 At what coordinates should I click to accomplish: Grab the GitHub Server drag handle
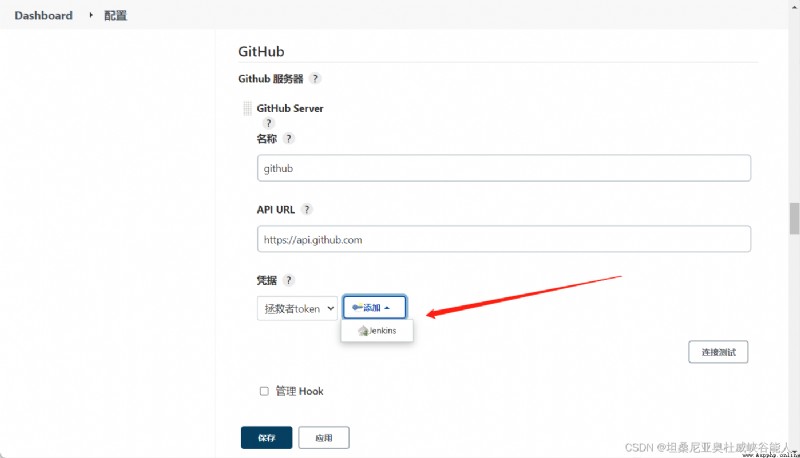[x=247, y=108]
